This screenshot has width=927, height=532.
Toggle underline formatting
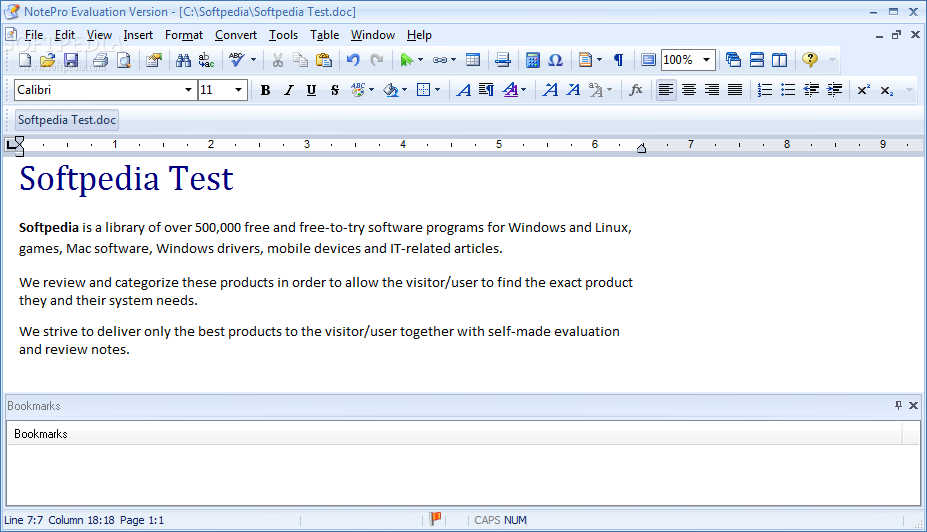312,90
